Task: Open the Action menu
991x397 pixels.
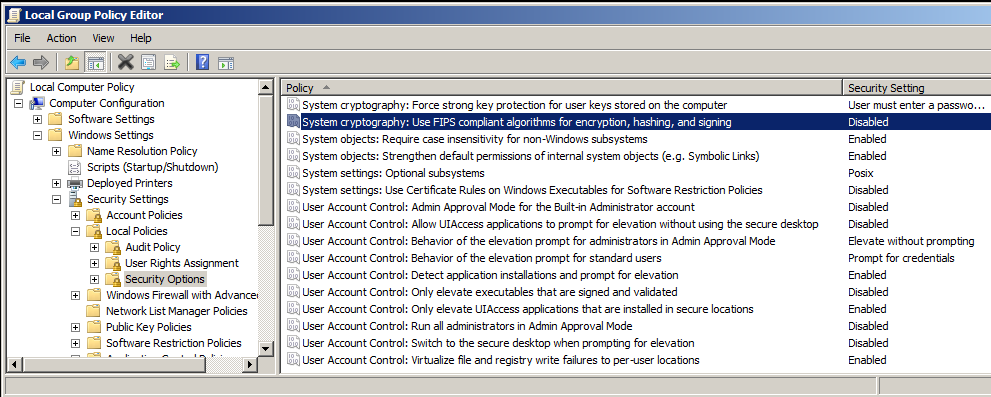Action: [x=61, y=38]
